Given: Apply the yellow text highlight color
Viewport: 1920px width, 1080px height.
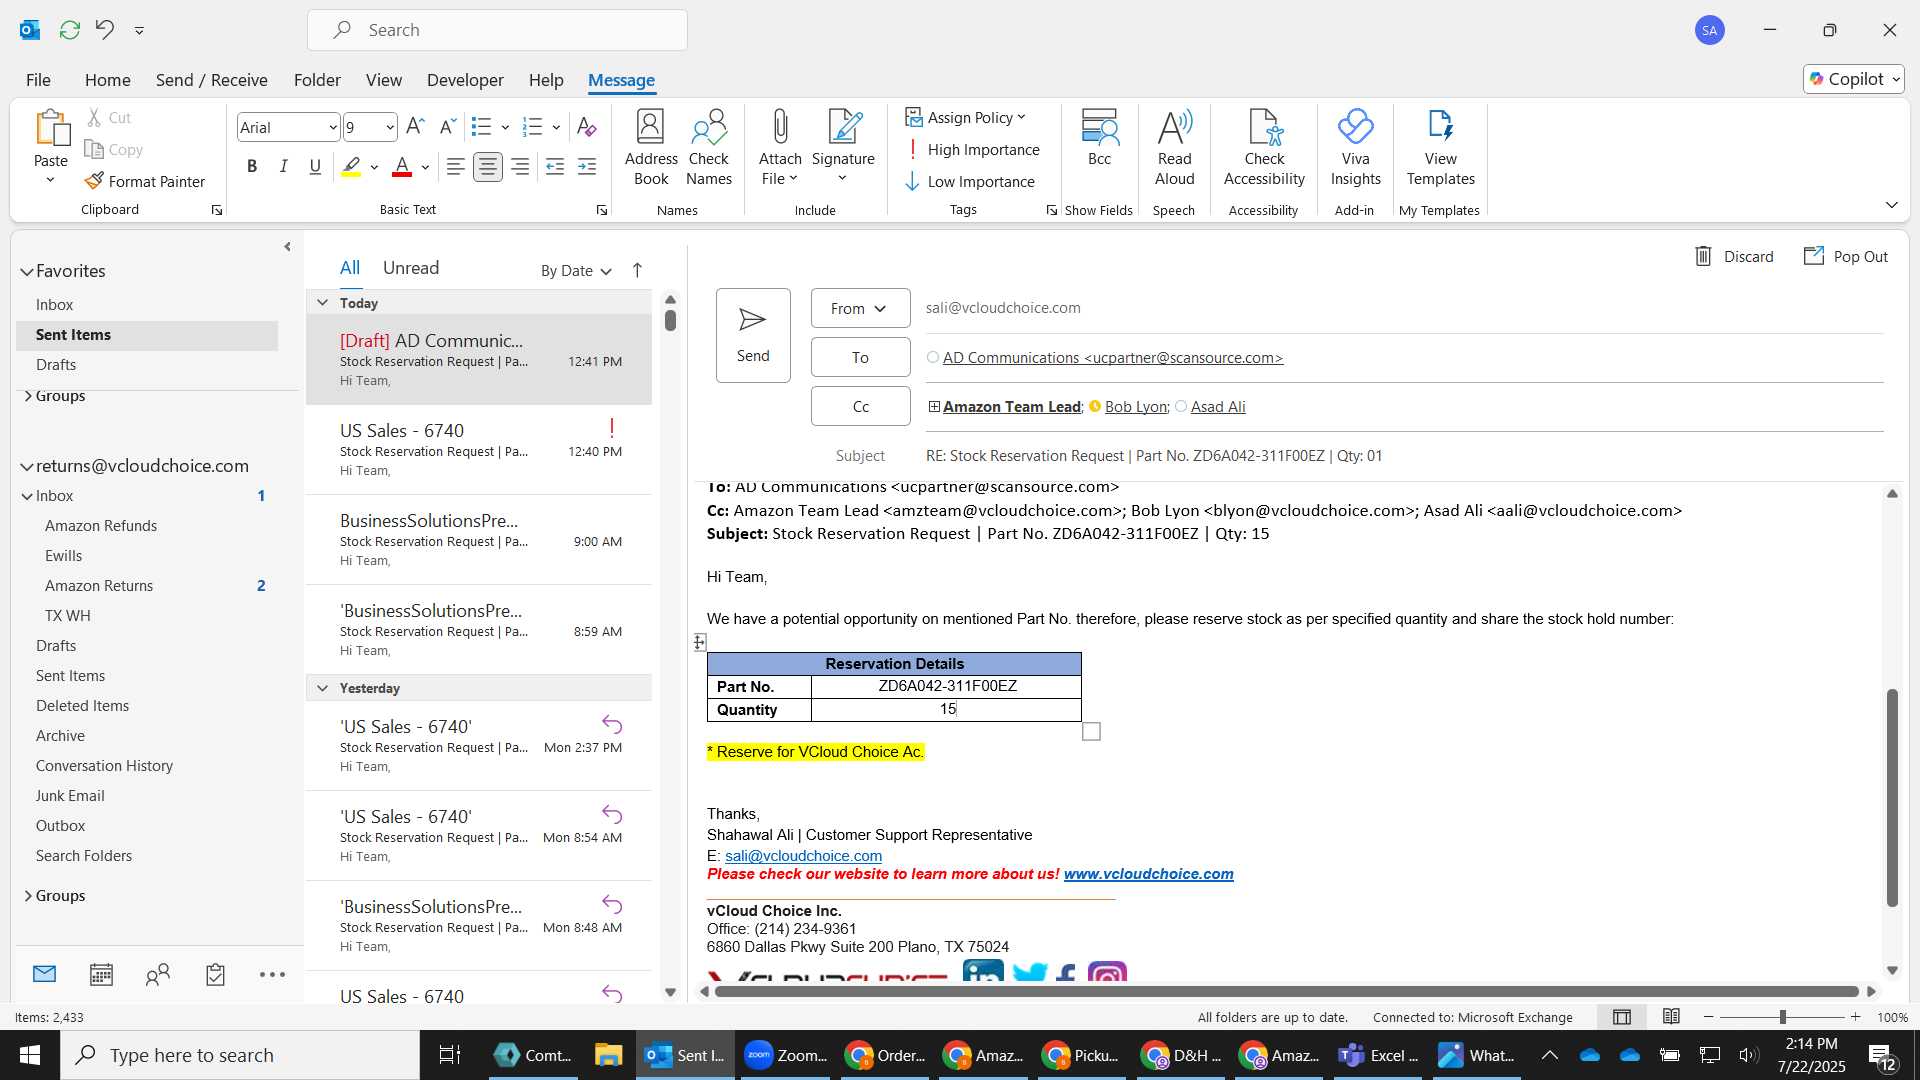Looking at the screenshot, I should 351,167.
